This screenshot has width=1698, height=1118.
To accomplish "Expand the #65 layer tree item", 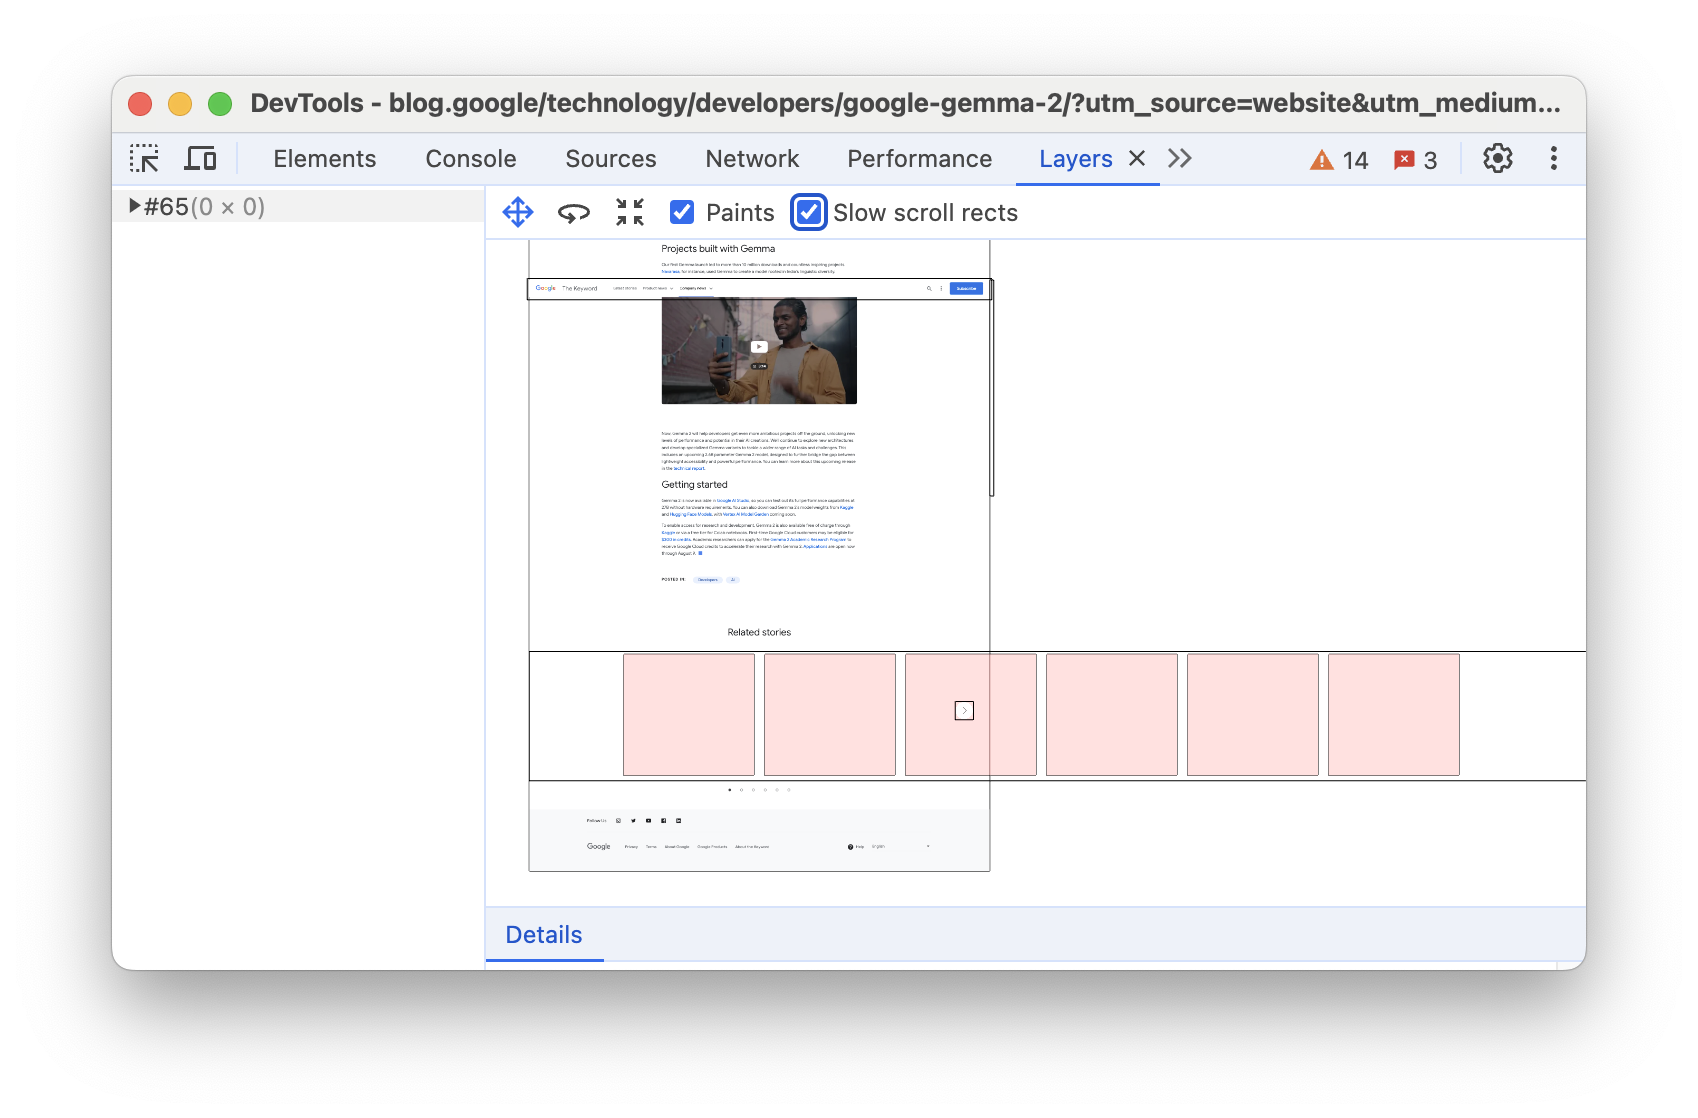I will 134,206.
